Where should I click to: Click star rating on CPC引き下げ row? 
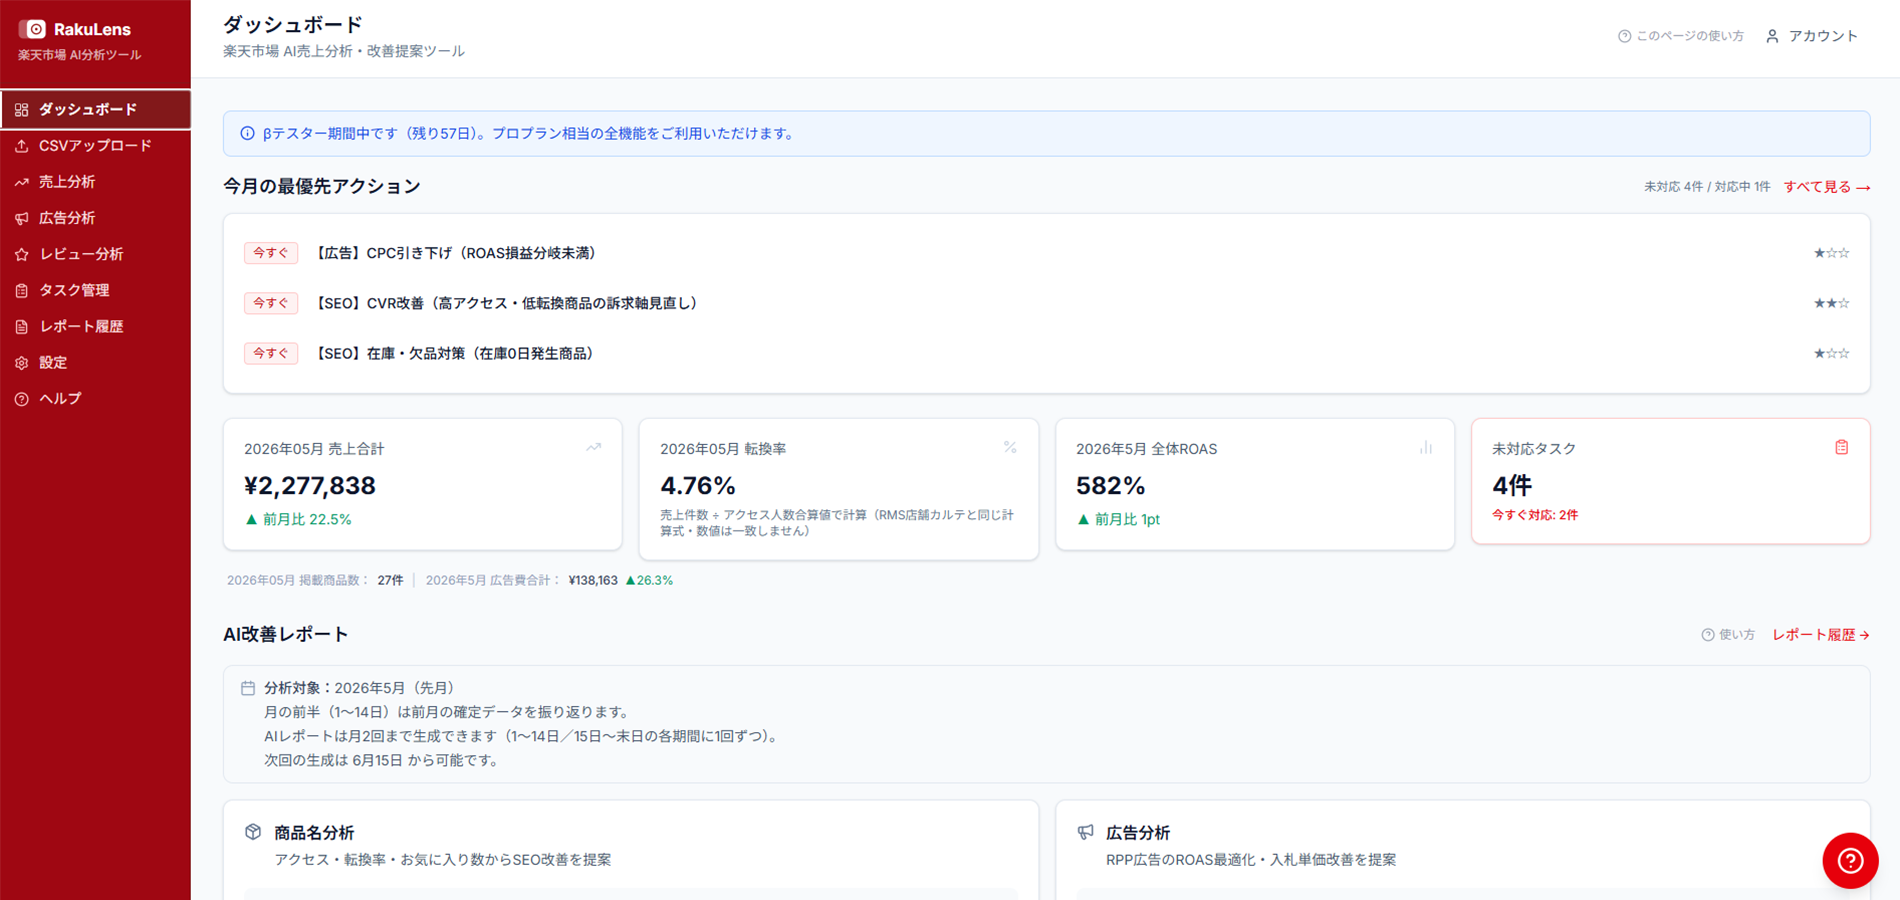point(1832,253)
